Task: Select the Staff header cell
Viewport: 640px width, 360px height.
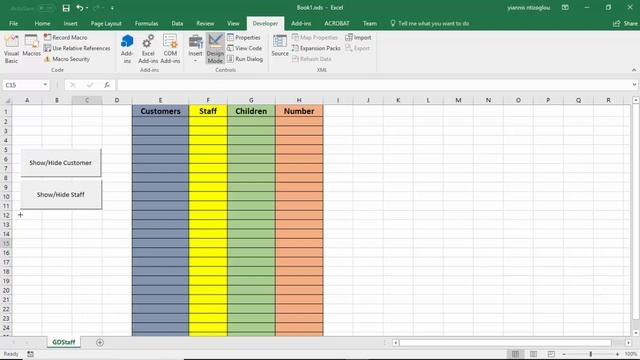Action: click(208, 111)
